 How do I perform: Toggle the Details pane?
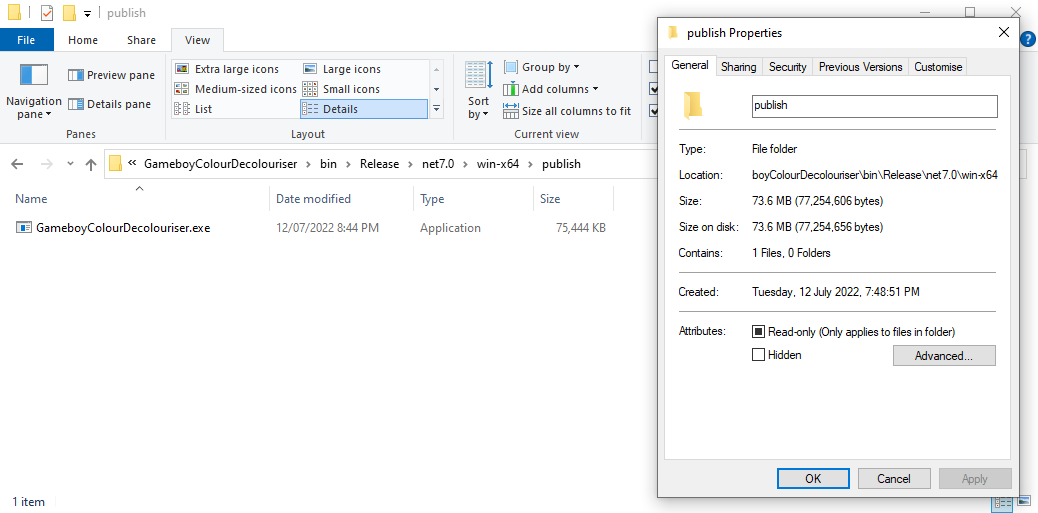110,104
